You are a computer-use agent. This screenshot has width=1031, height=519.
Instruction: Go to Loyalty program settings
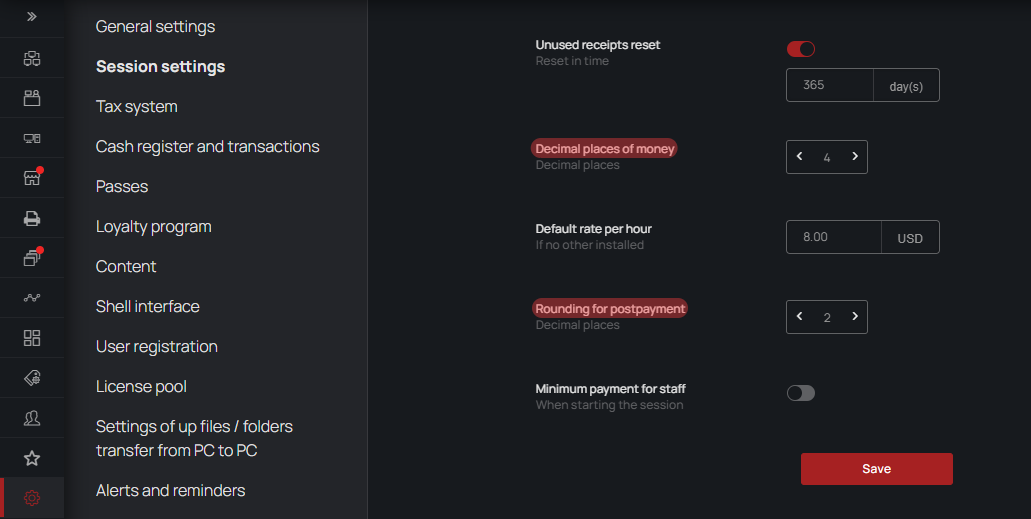[x=154, y=227]
